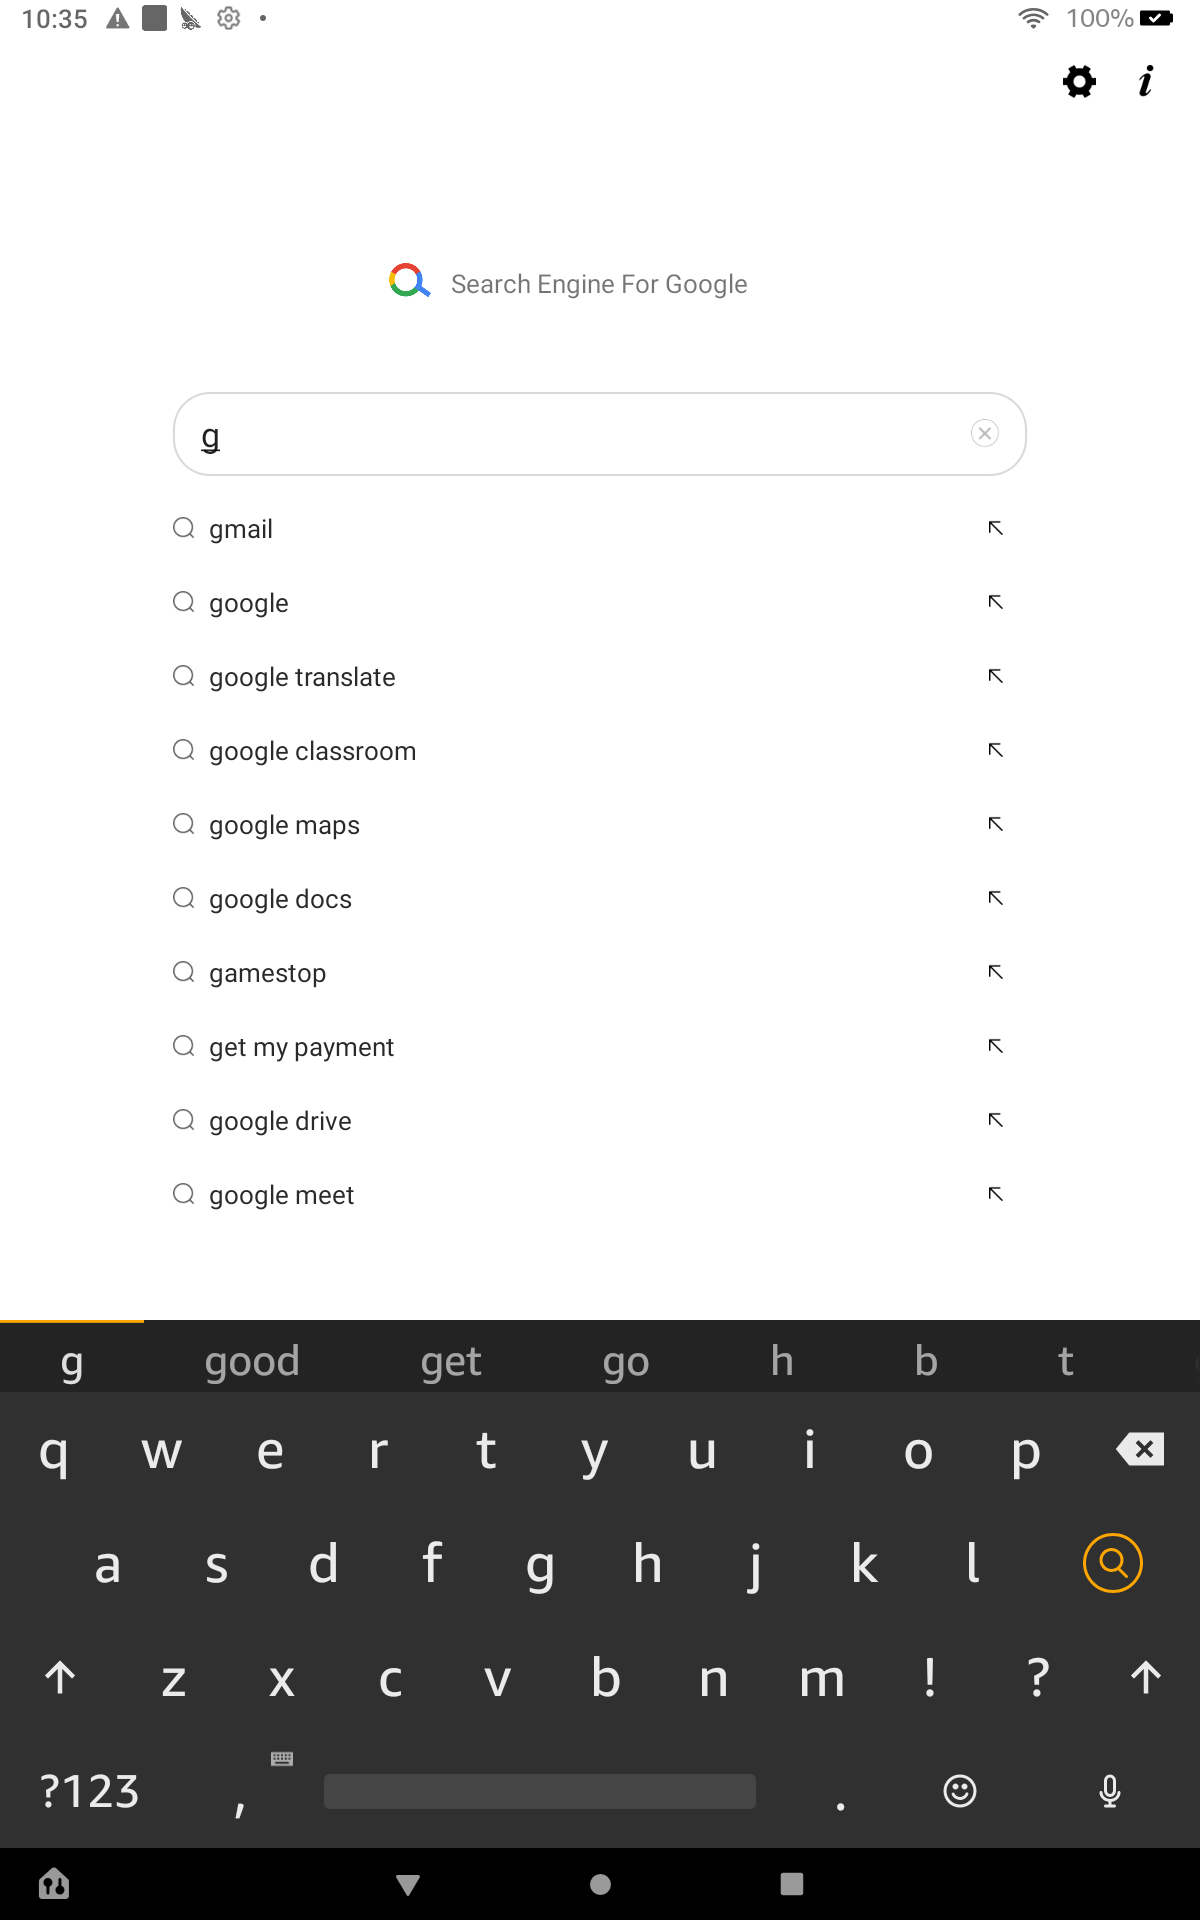Tap the backspace key
Viewport: 1200px width, 1920px height.
(1141, 1449)
